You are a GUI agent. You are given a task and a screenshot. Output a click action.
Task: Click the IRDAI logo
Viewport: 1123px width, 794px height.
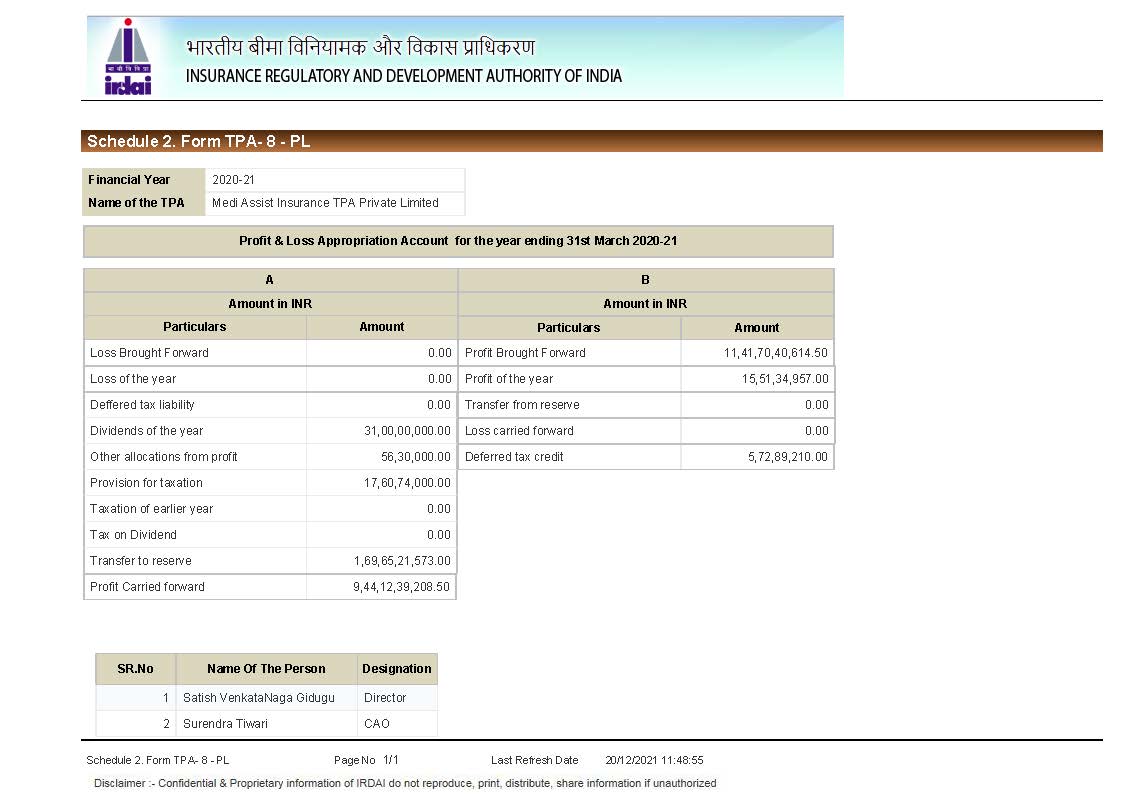click(128, 57)
